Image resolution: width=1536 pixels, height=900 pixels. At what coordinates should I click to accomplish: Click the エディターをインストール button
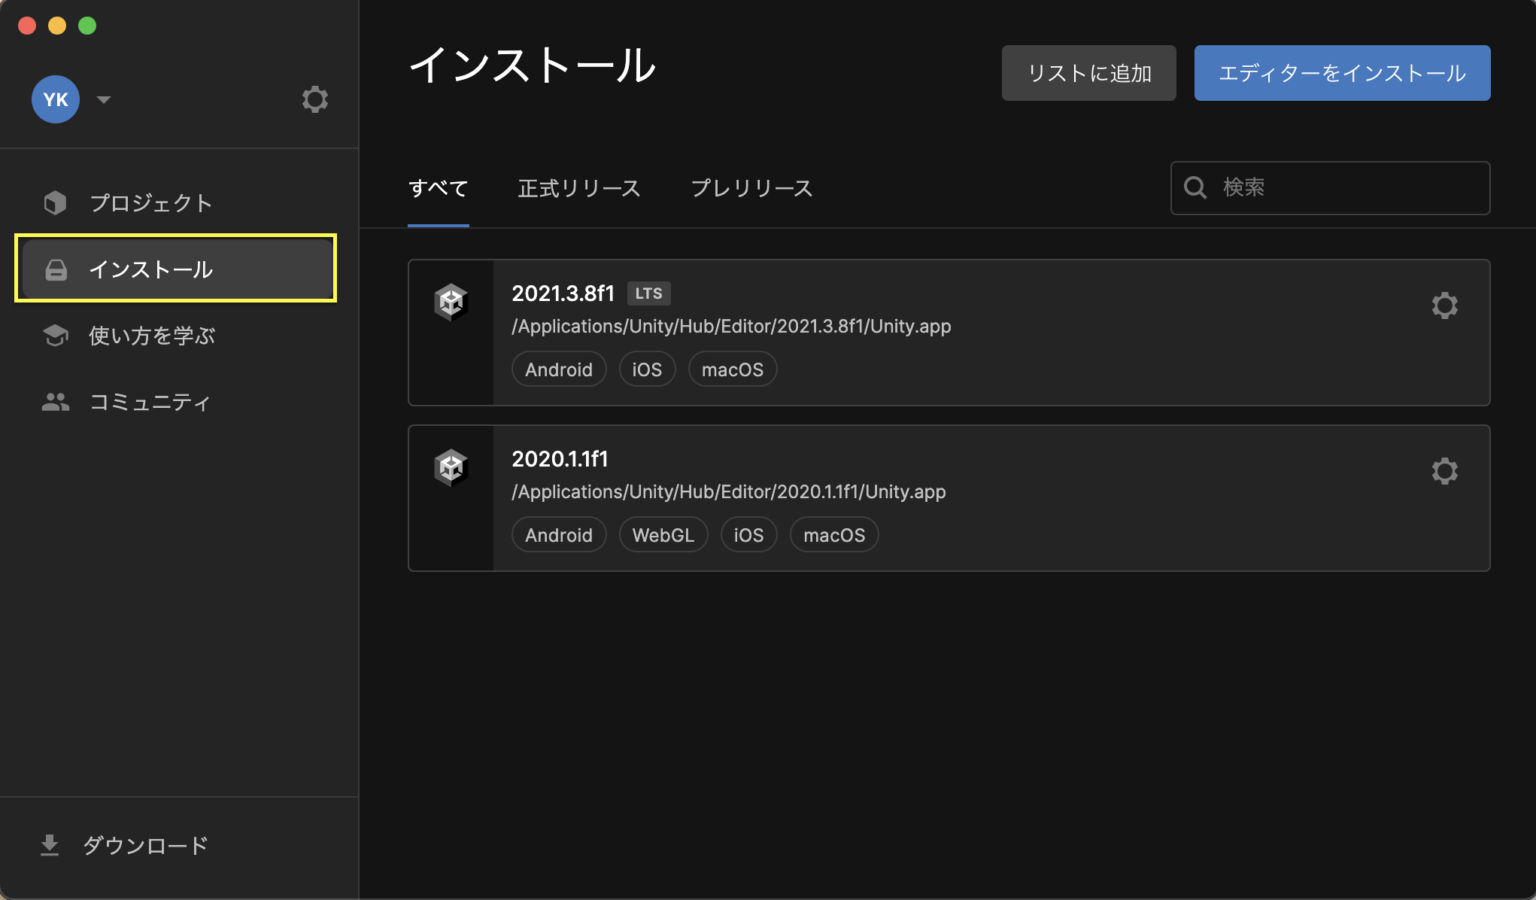pos(1342,72)
